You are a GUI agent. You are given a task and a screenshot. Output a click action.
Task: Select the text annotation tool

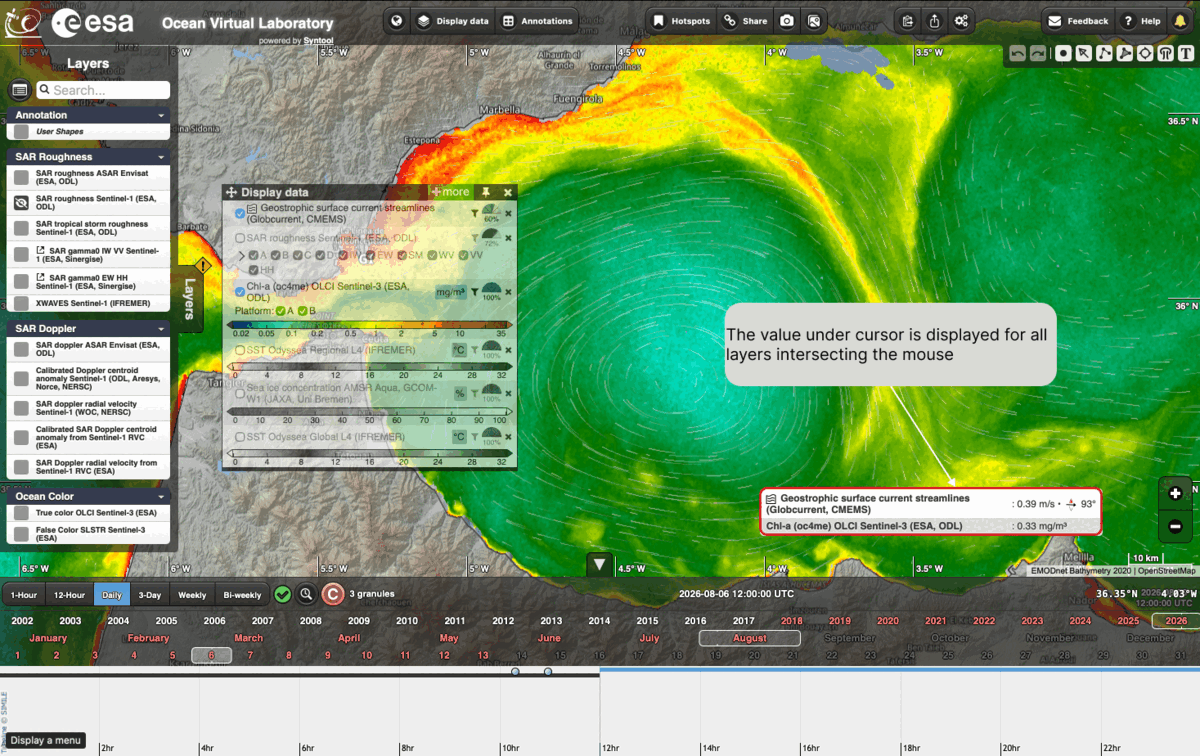click(1186, 54)
